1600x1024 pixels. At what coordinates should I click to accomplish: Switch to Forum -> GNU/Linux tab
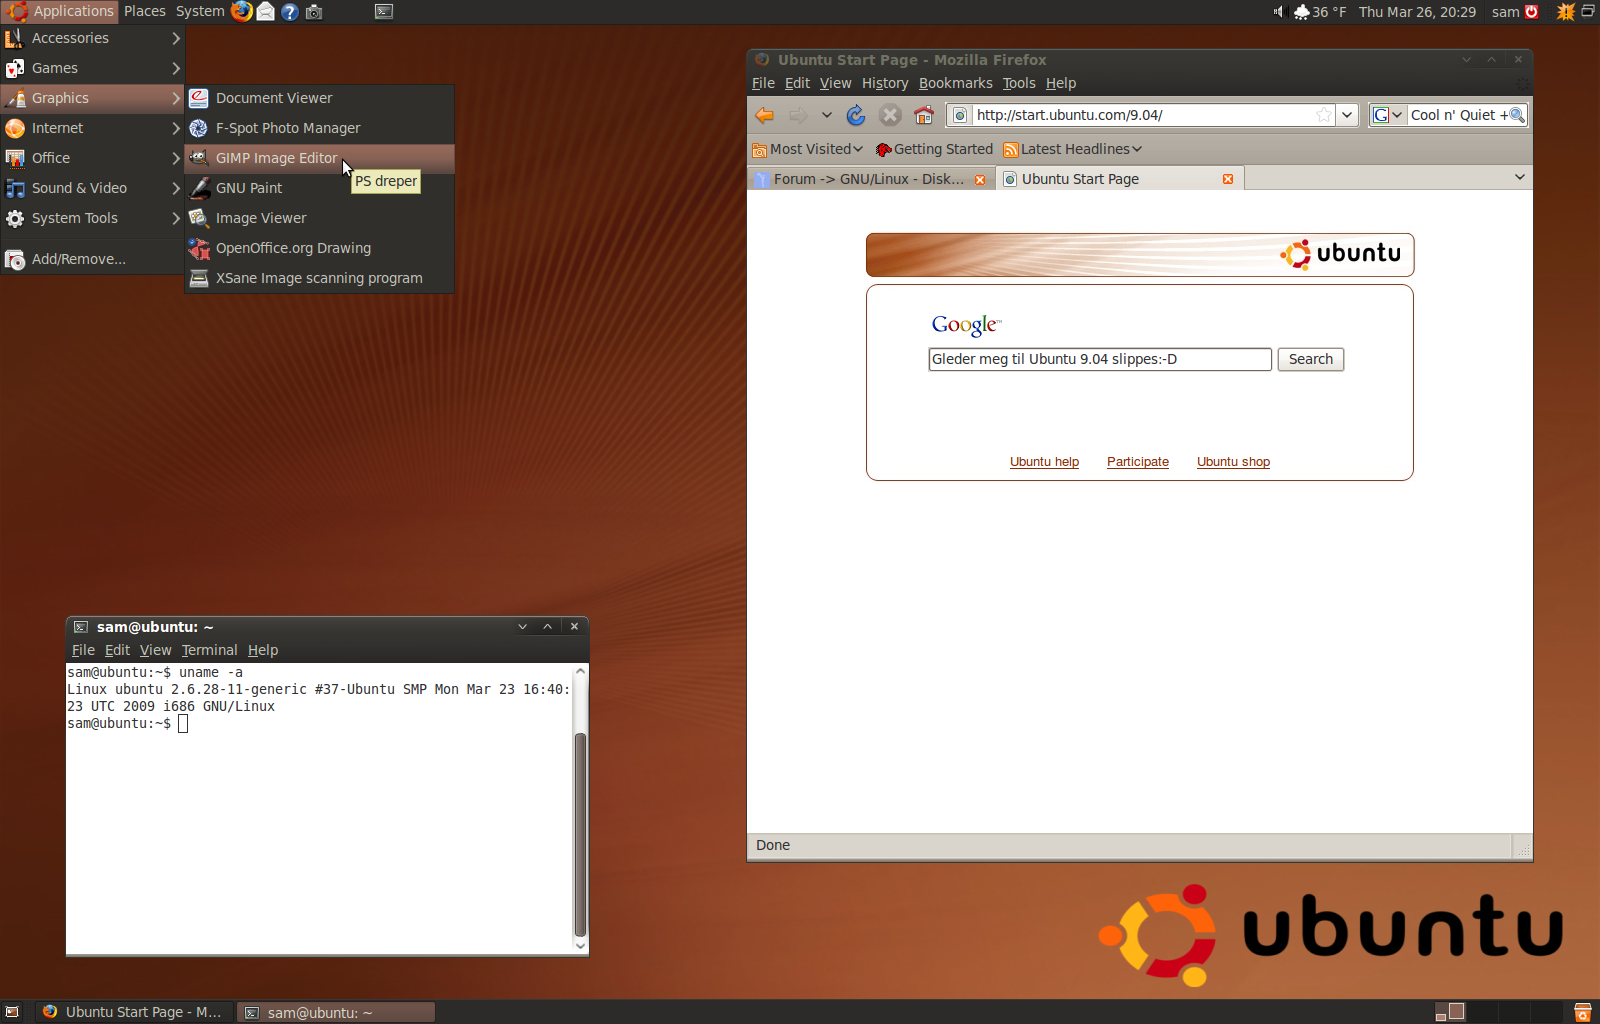click(x=870, y=179)
